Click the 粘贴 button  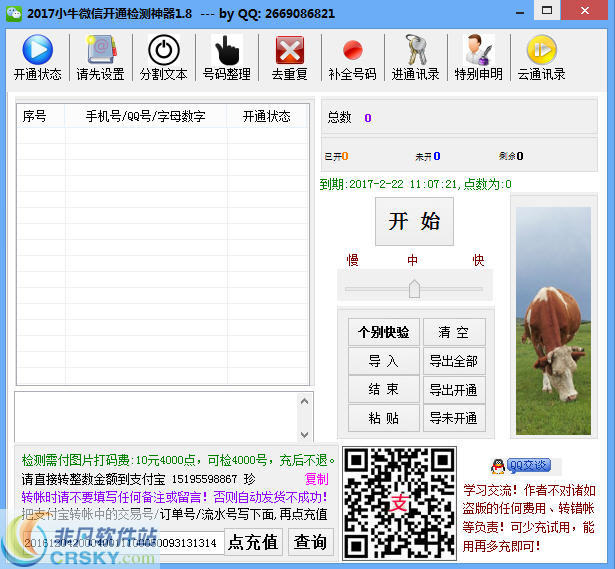[383, 418]
